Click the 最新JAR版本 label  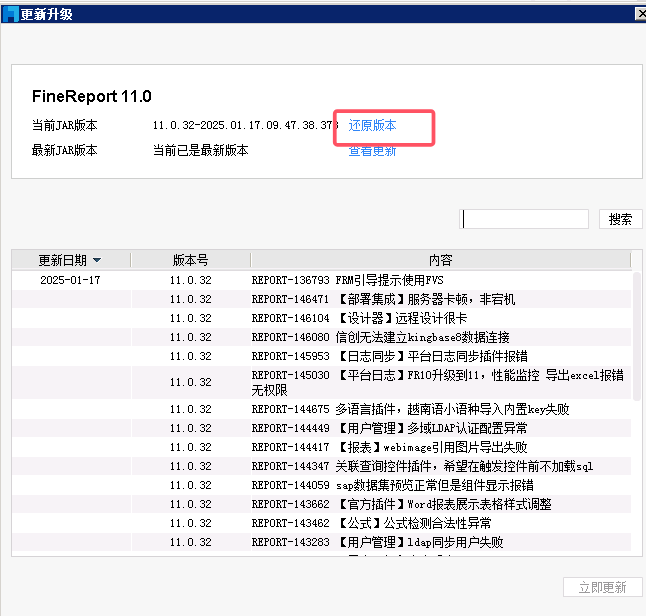[x=65, y=150]
